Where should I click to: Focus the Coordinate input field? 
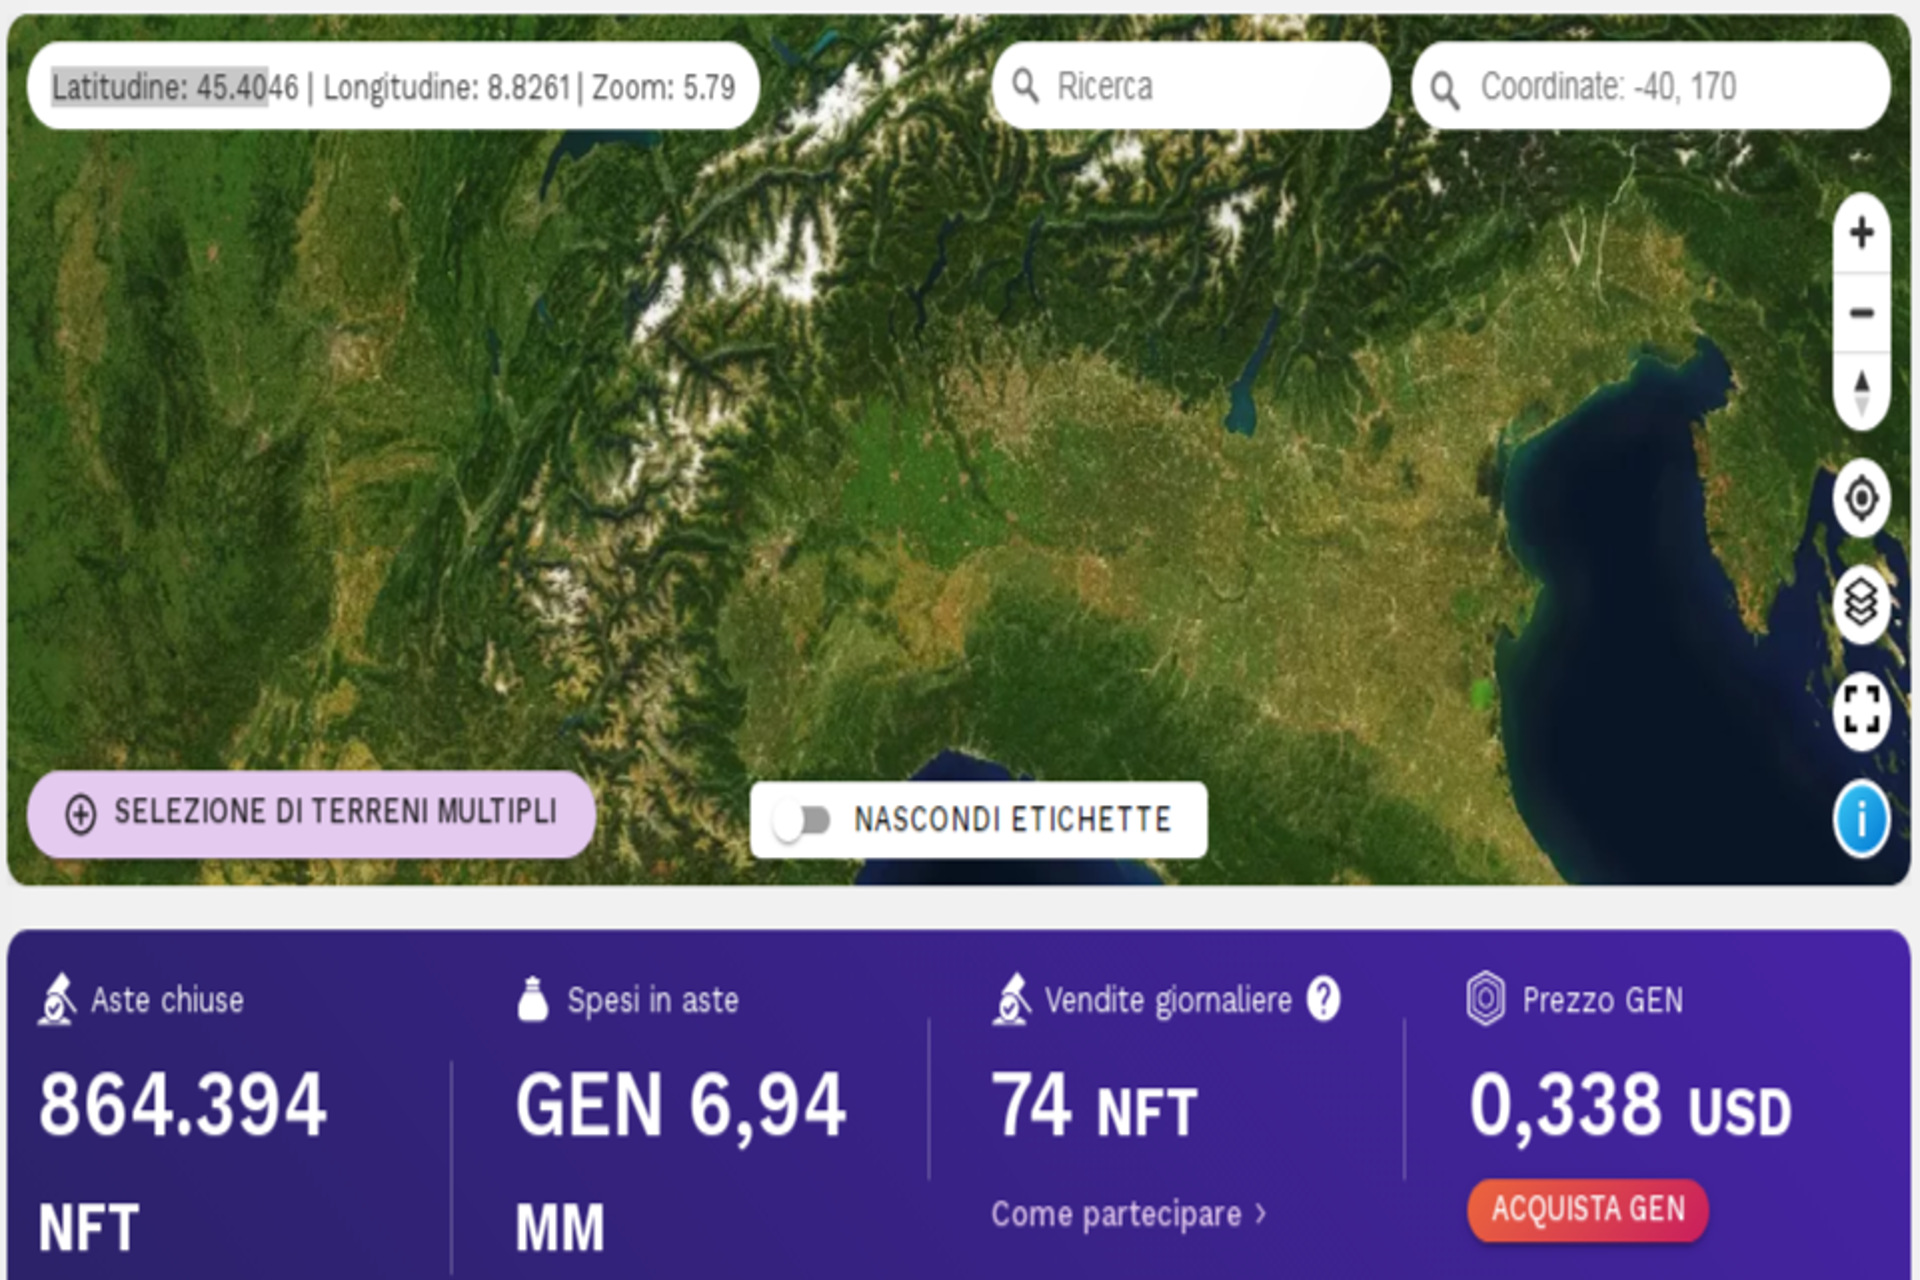click(1651, 86)
